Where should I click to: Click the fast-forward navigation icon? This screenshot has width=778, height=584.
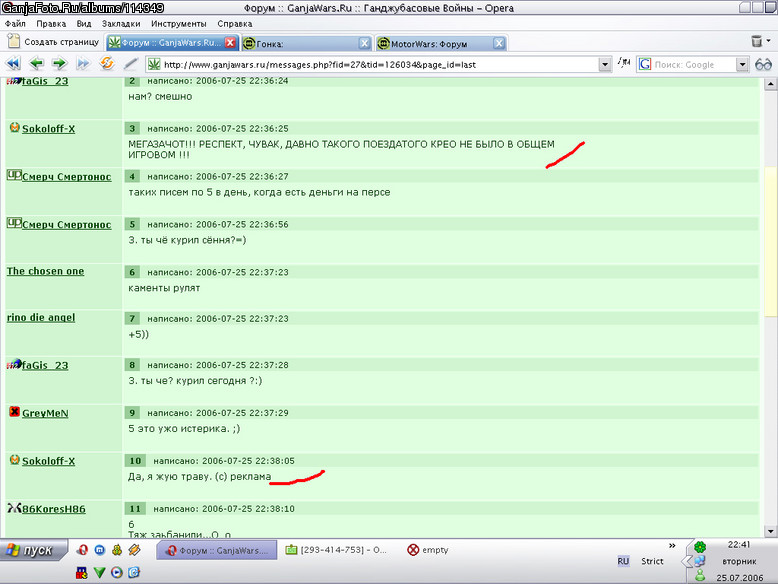pyautogui.click(x=83, y=64)
